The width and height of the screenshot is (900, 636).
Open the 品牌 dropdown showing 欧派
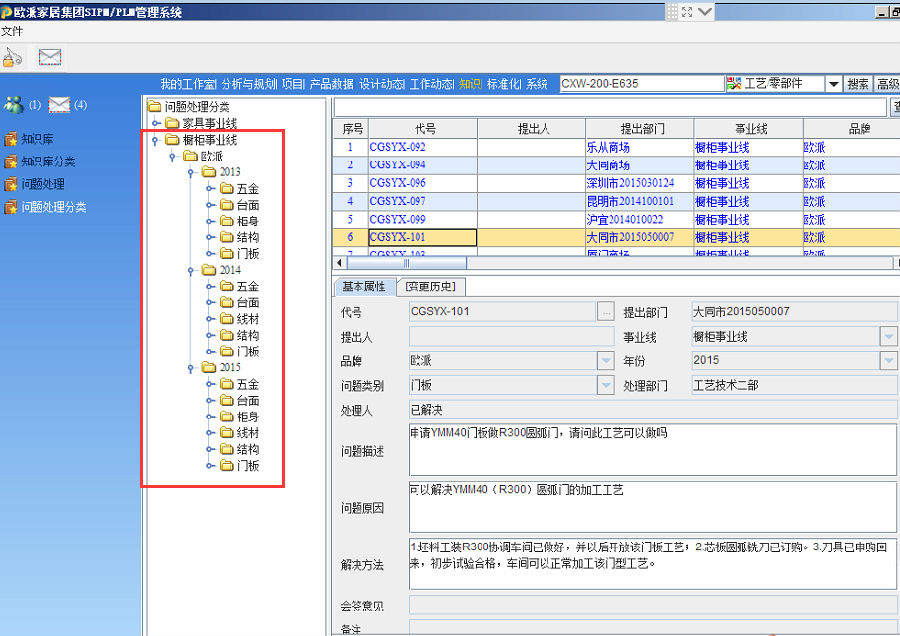click(x=605, y=360)
